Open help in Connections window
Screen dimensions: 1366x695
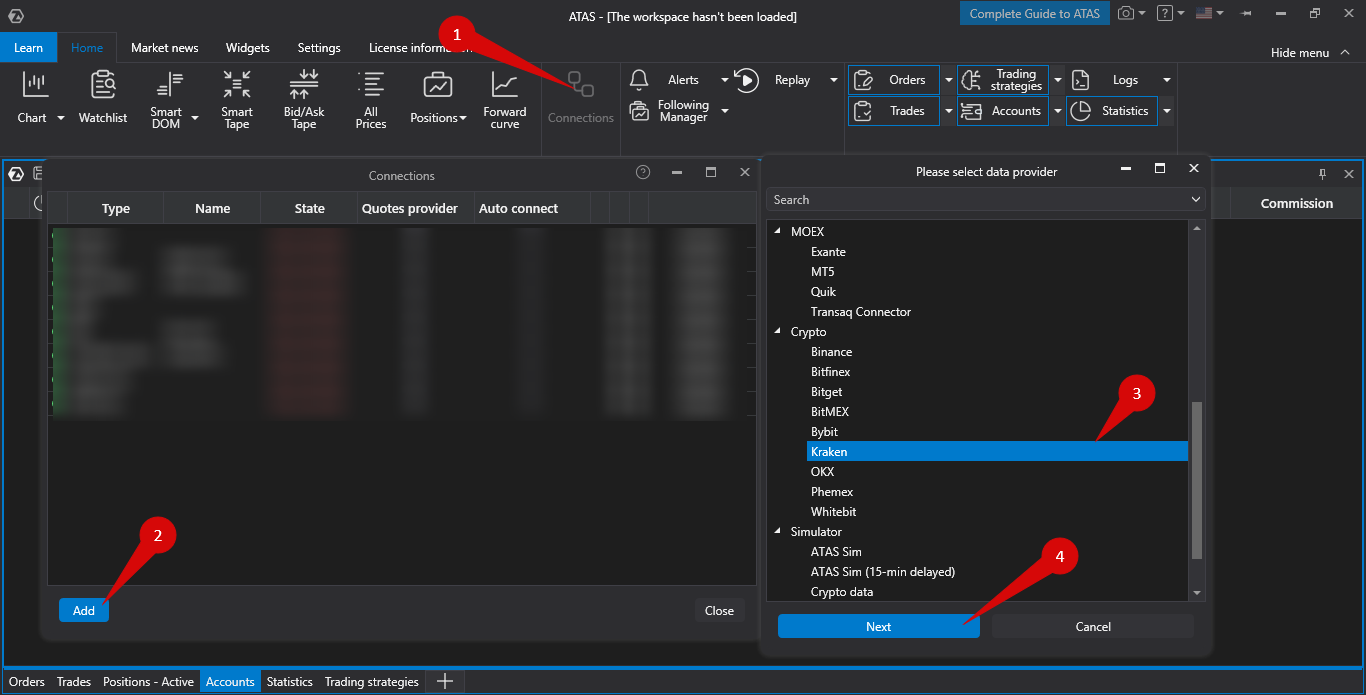pos(643,172)
